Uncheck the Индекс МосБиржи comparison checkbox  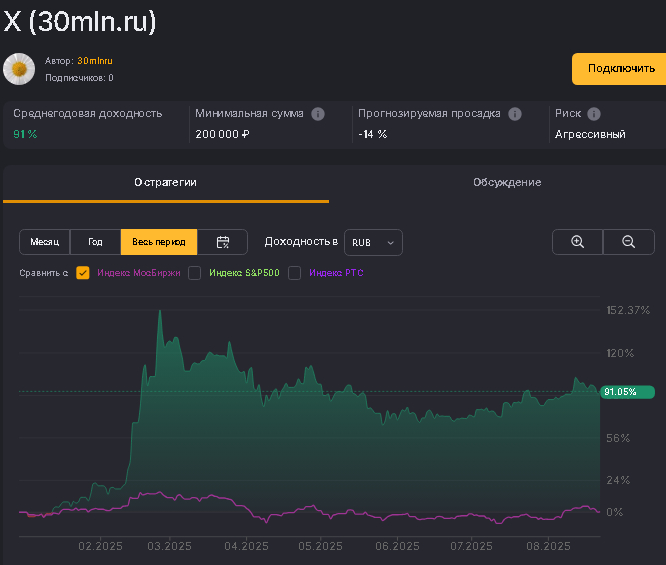(83, 272)
